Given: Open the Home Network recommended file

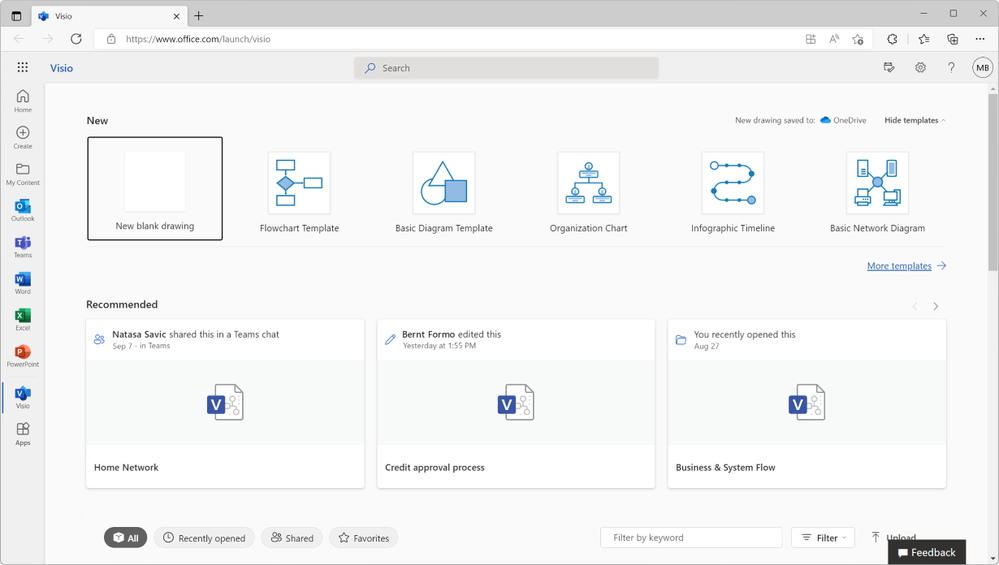Looking at the screenshot, I should [x=225, y=404].
